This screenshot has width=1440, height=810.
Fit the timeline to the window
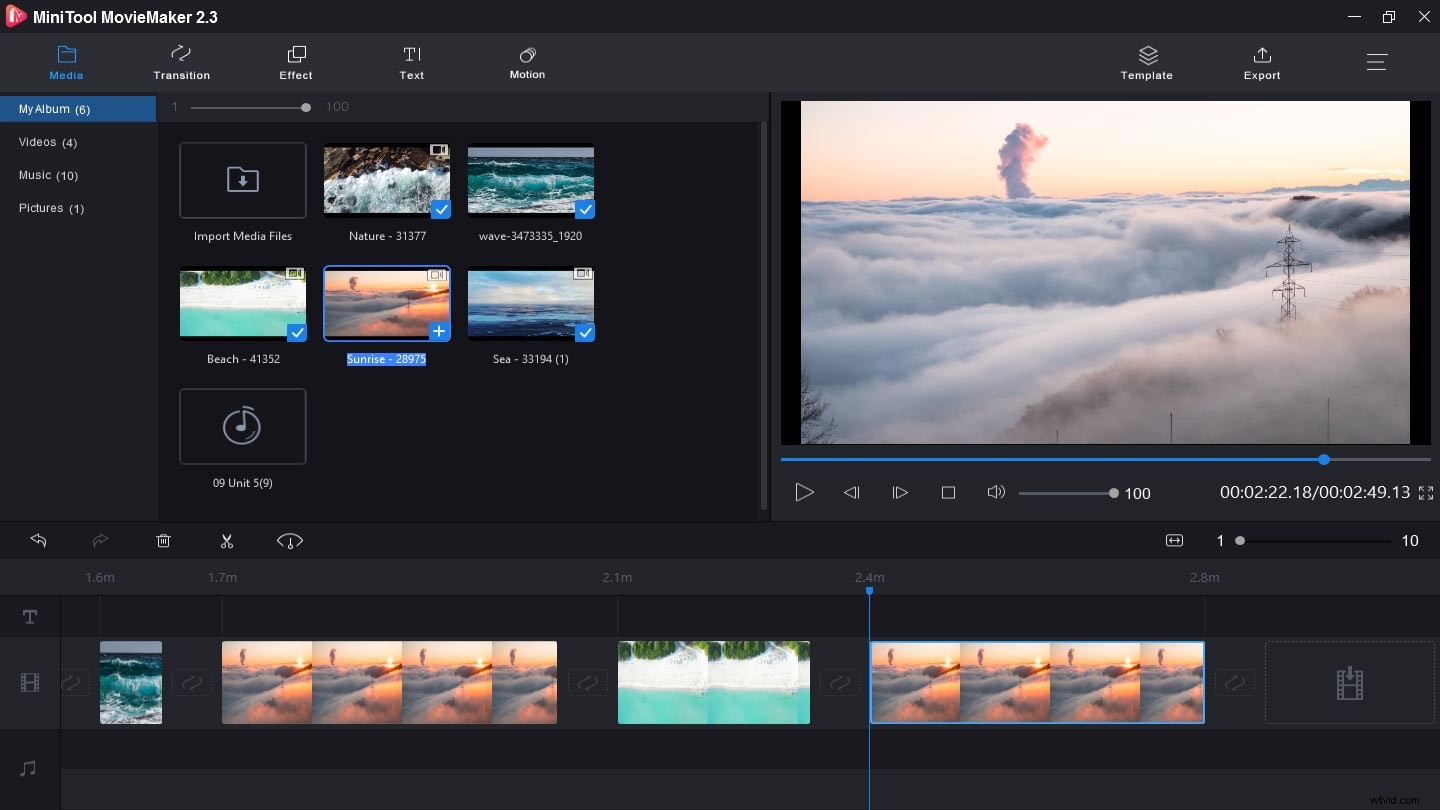pos(1174,540)
